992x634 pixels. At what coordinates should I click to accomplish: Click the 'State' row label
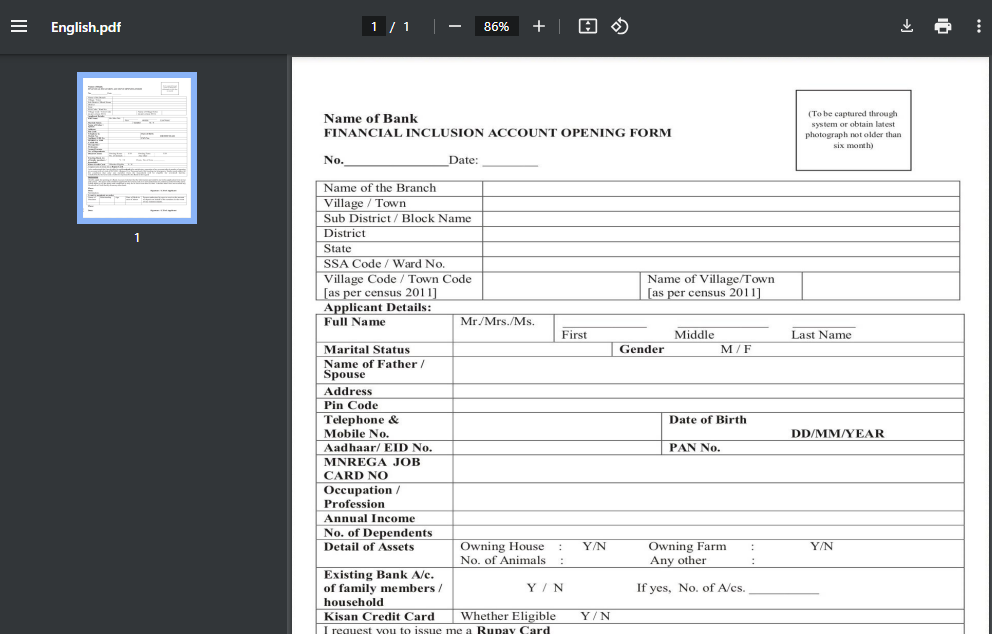(x=337, y=249)
